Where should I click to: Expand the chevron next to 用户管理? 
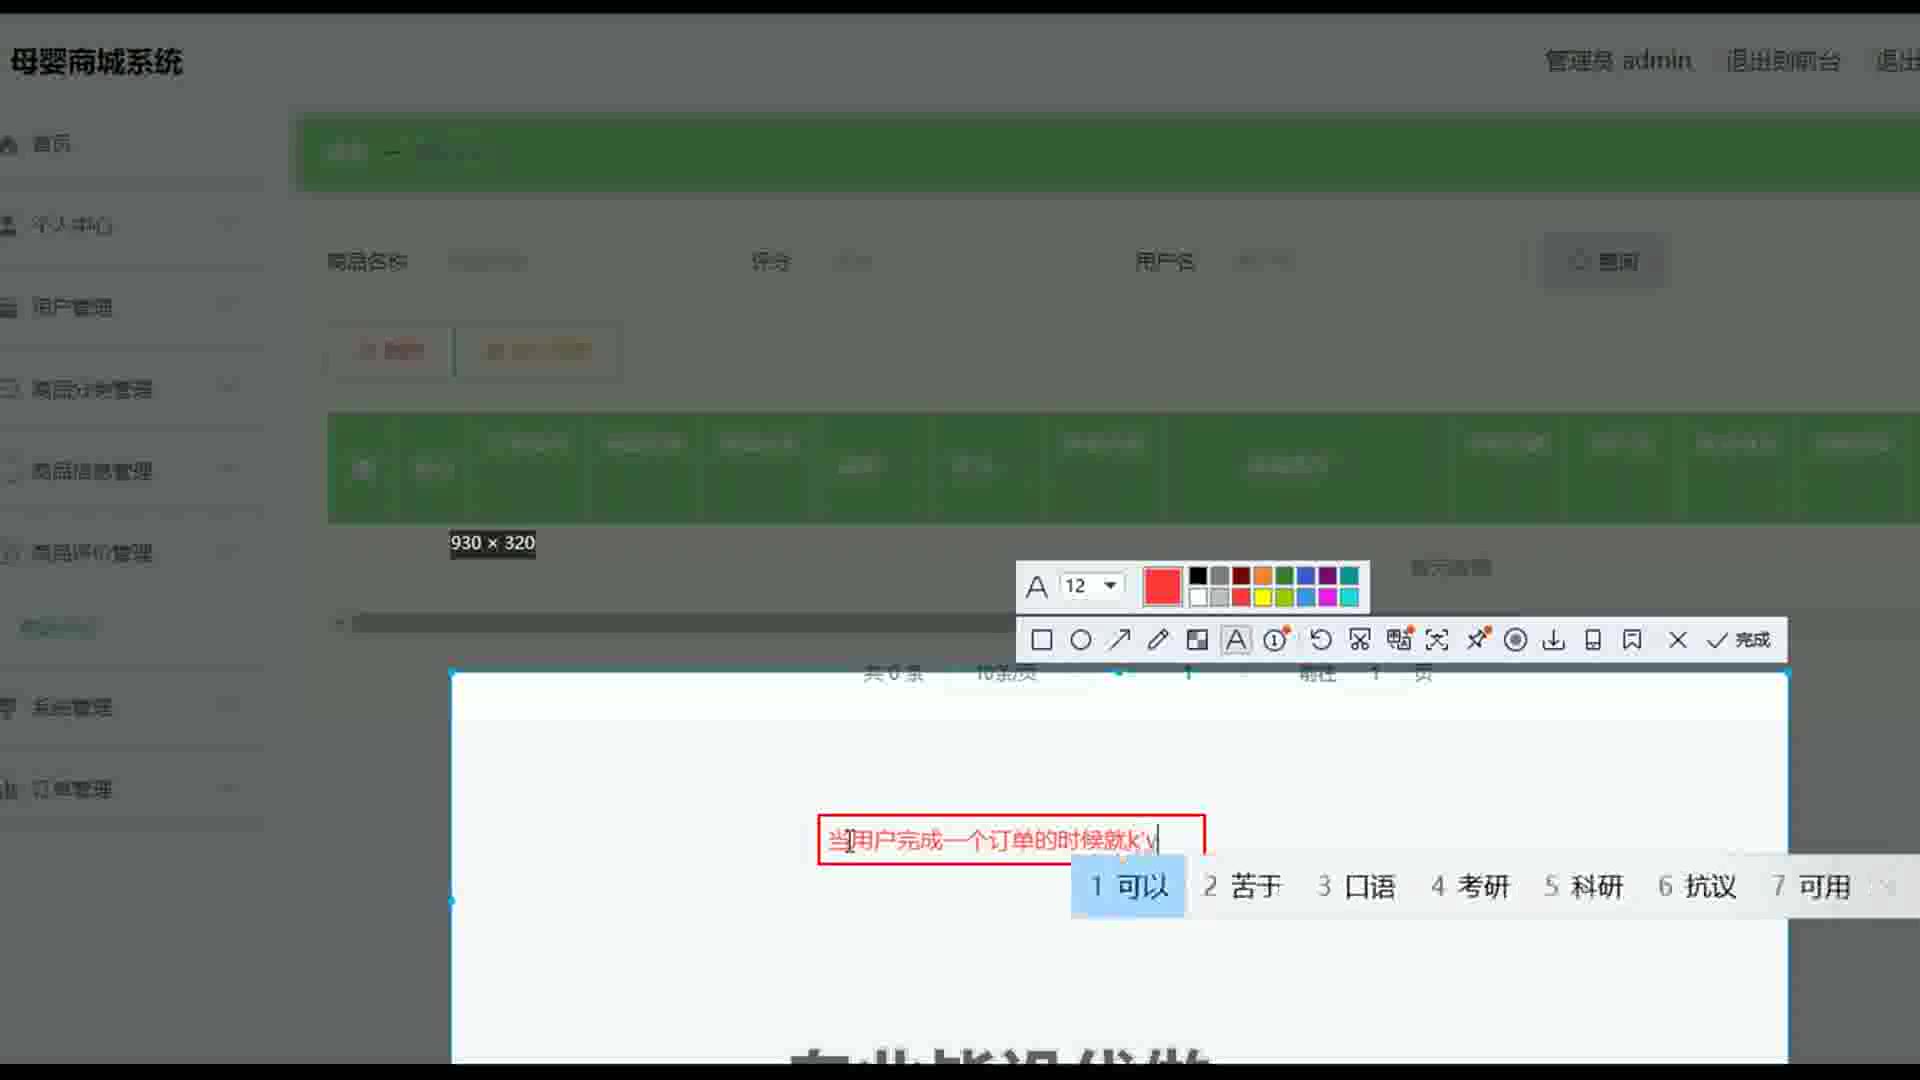click(228, 305)
